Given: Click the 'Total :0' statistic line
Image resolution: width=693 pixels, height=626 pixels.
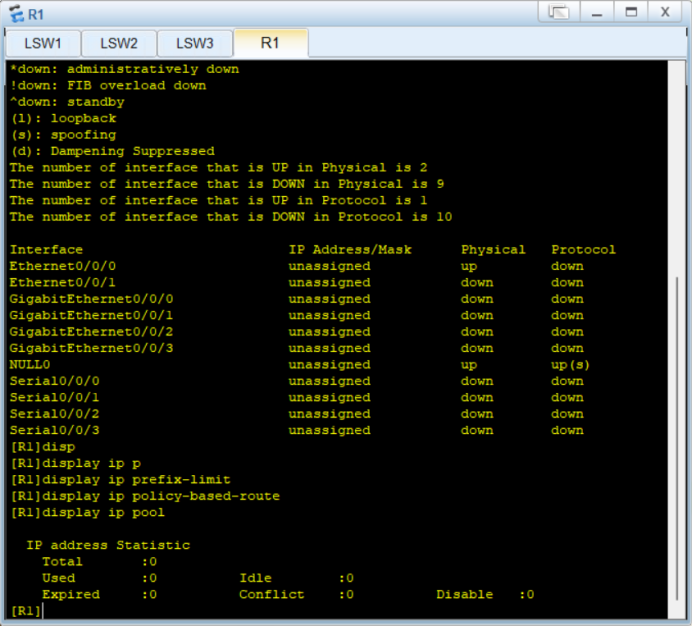Looking at the screenshot, I should (99, 561).
